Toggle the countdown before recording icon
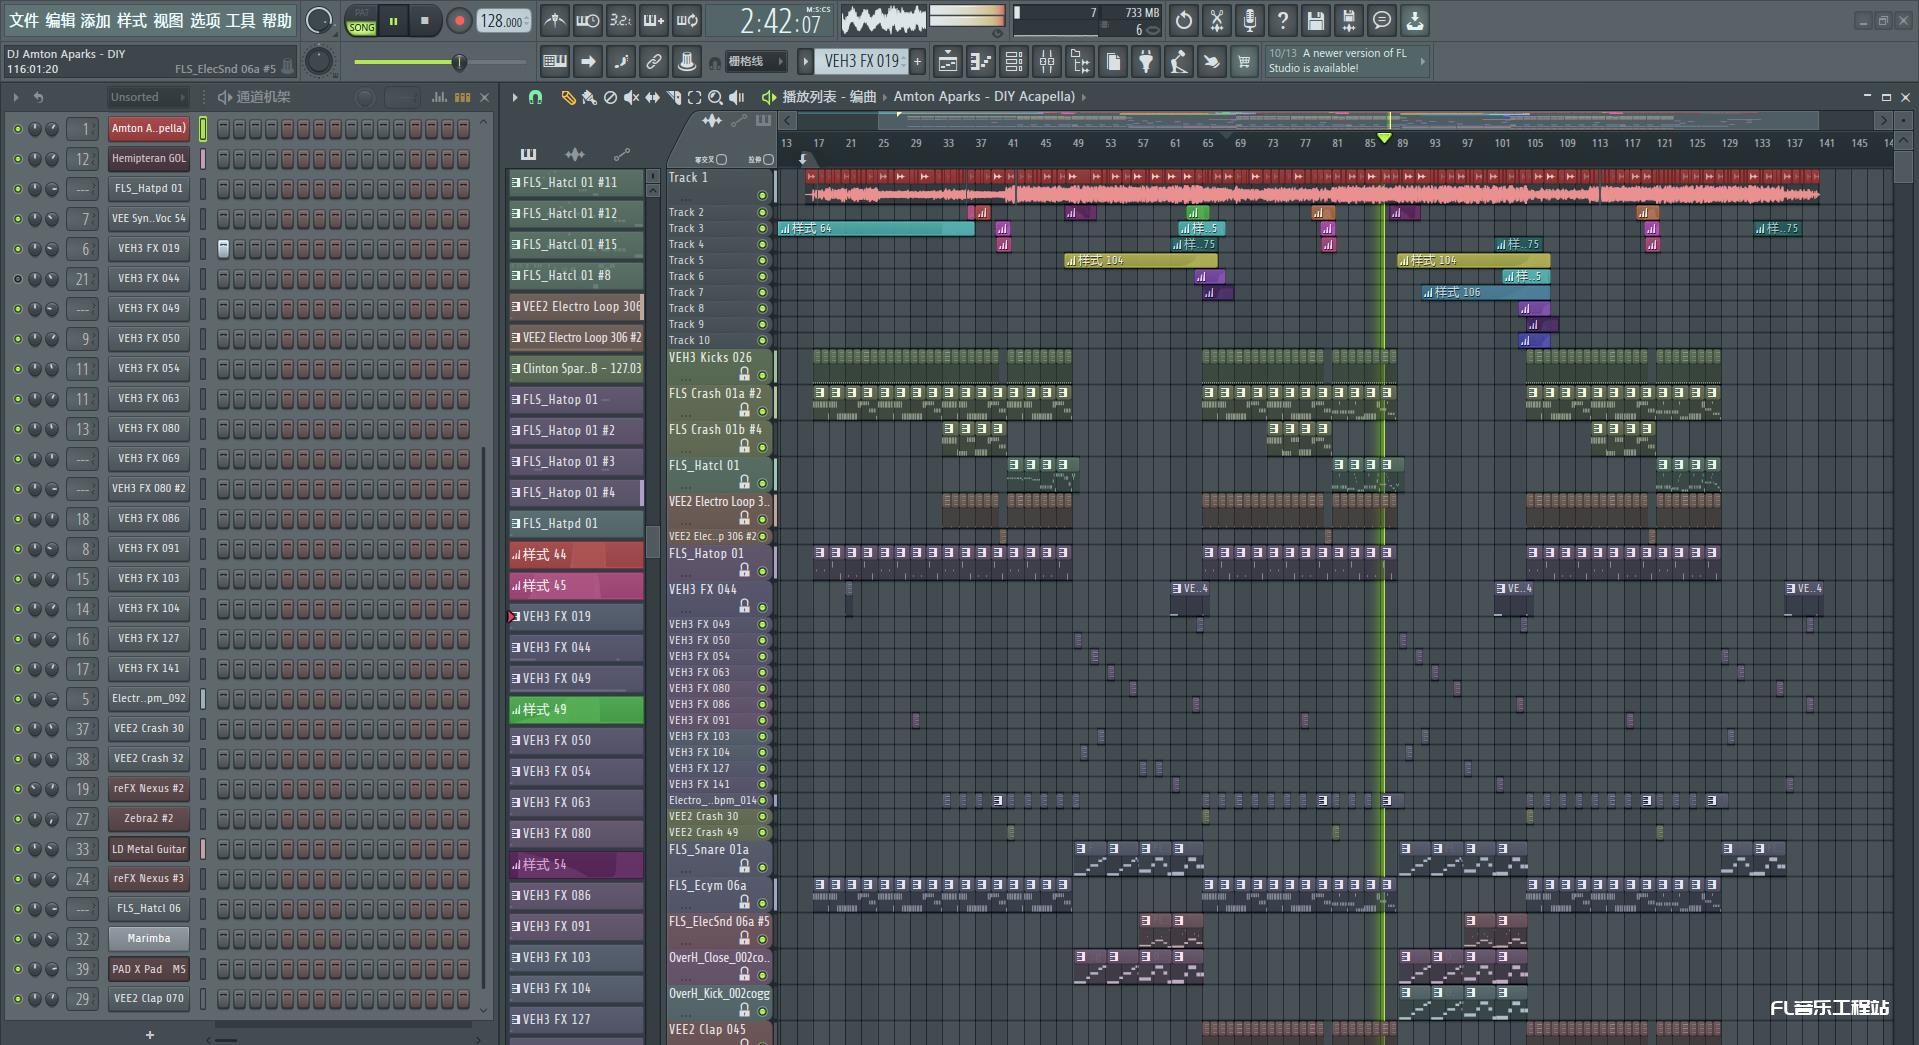1919x1045 pixels. (620, 20)
